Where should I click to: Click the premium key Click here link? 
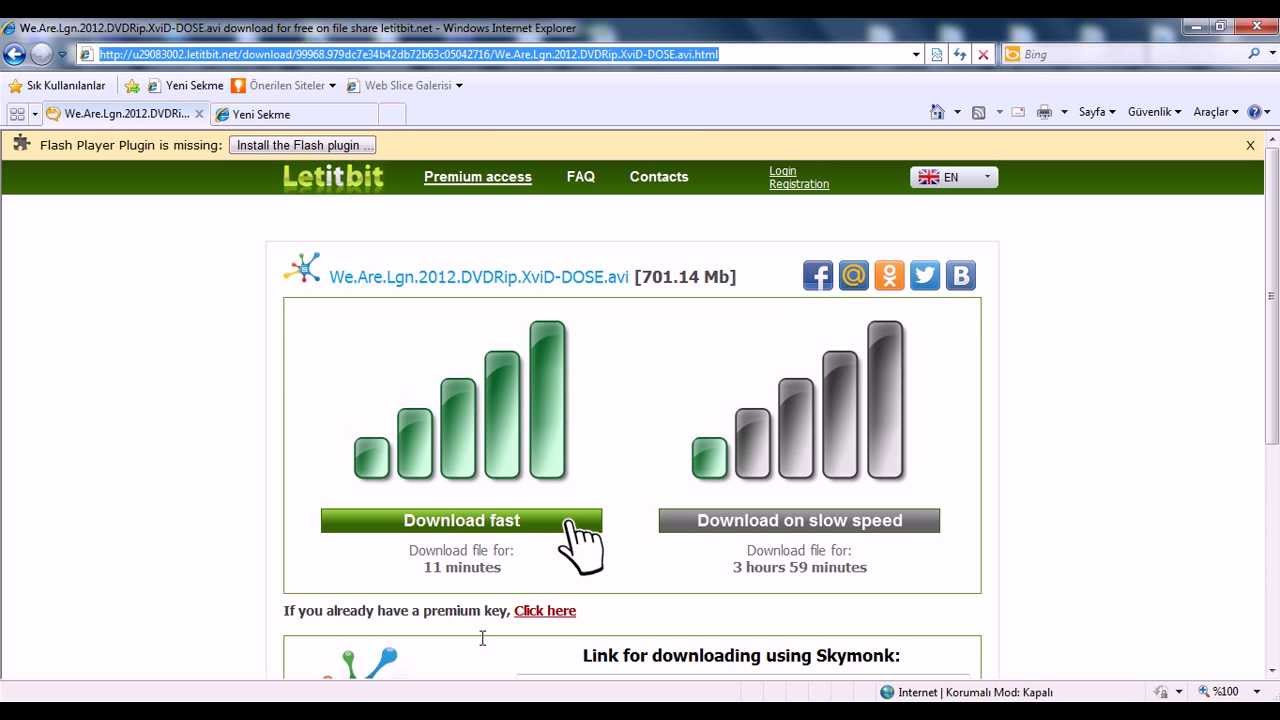tap(545, 611)
